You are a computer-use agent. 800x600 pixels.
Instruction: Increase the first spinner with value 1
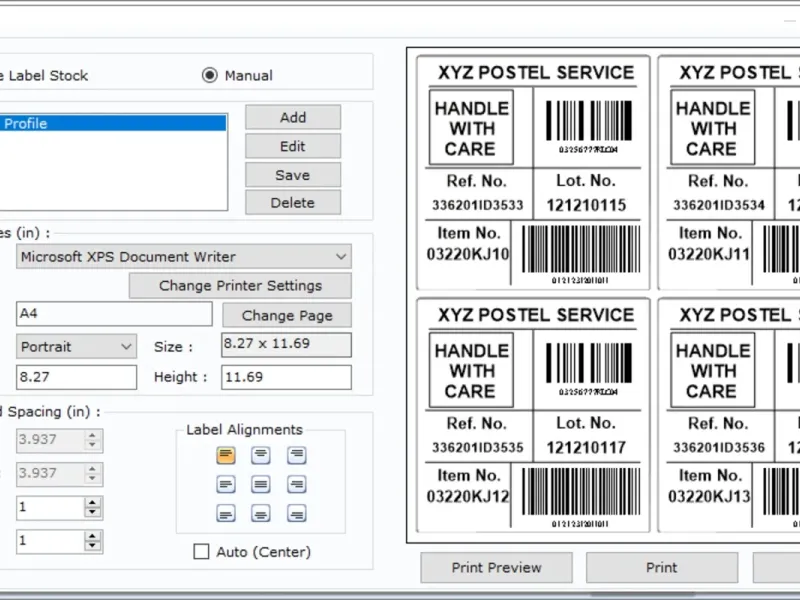92,503
